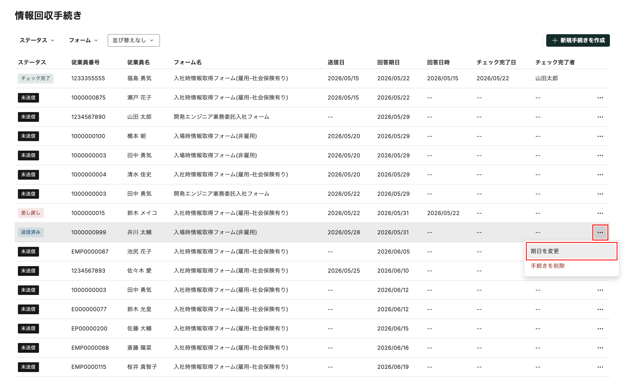This screenshot has height=378, width=625.
Task: Select the 差し戻し status badge
Action: pyautogui.click(x=31, y=213)
